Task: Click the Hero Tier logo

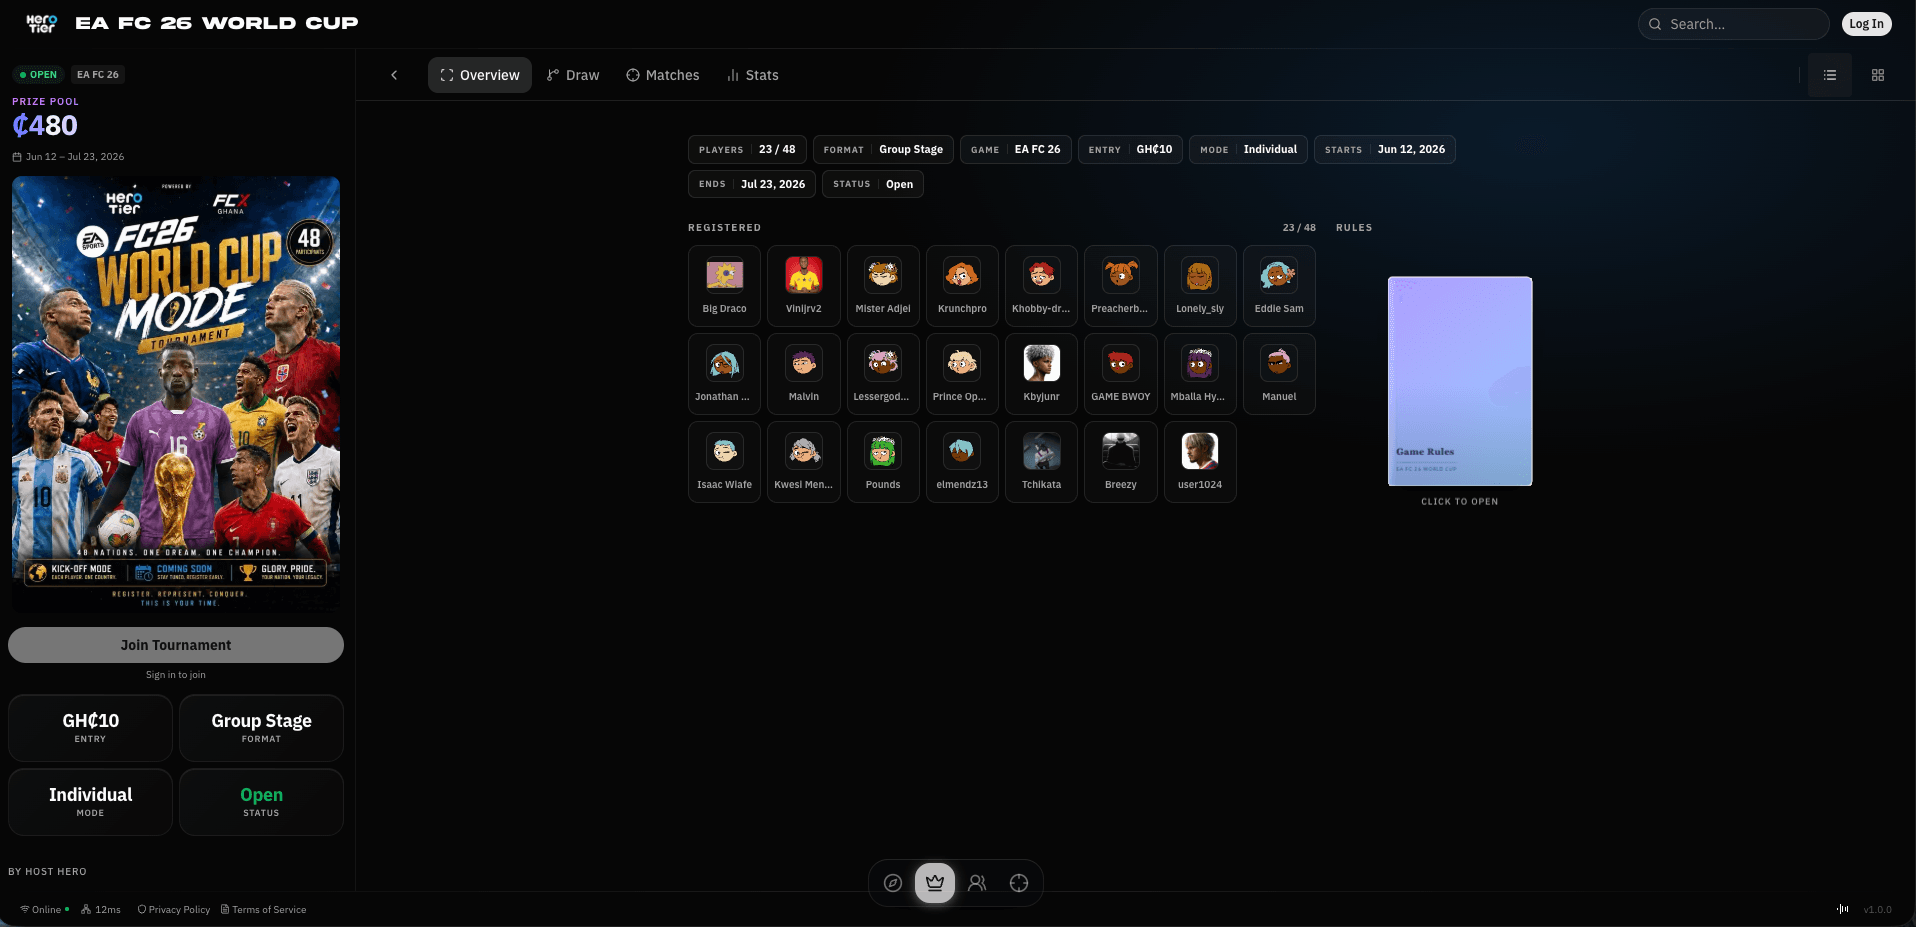Action: point(42,23)
